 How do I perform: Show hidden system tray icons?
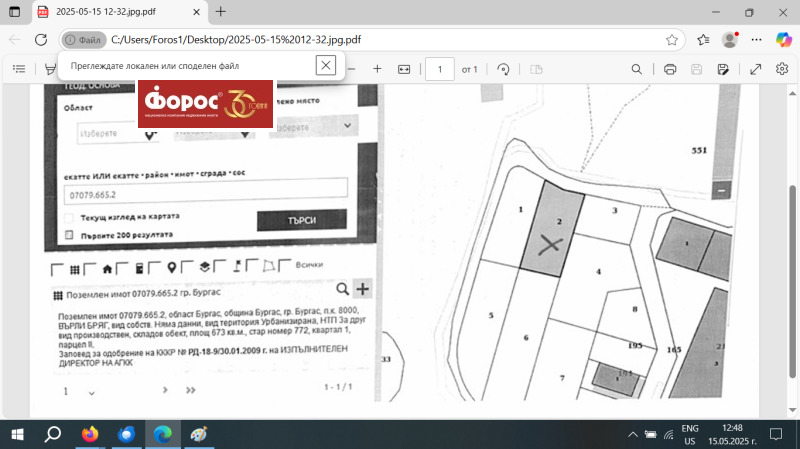[x=632, y=435]
